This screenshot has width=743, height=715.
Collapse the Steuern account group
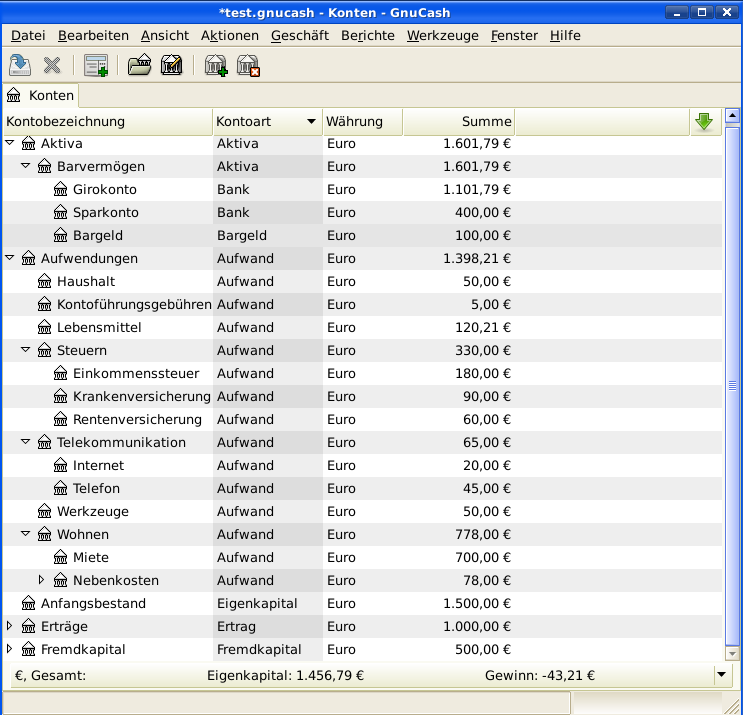26,350
